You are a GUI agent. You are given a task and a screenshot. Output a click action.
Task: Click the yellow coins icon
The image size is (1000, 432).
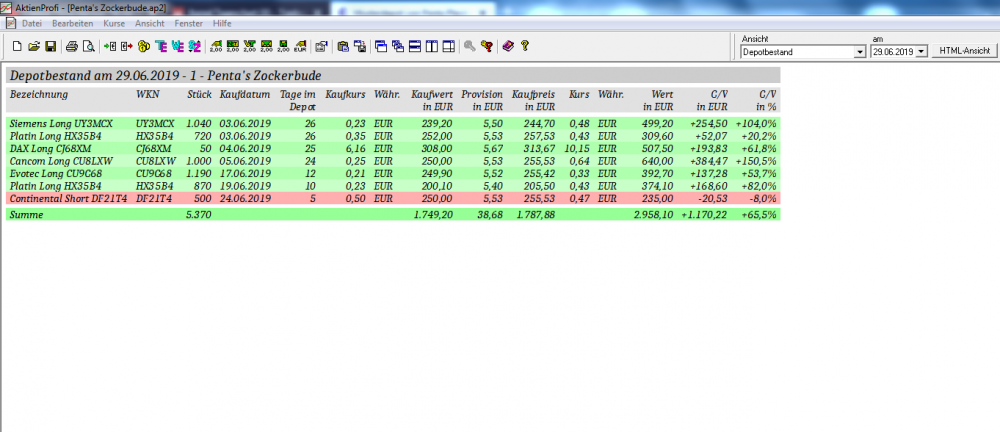143,46
